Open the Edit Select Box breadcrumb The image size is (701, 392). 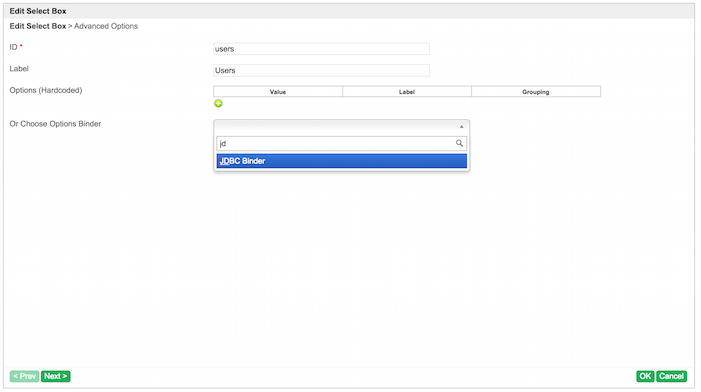click(38, 26)
